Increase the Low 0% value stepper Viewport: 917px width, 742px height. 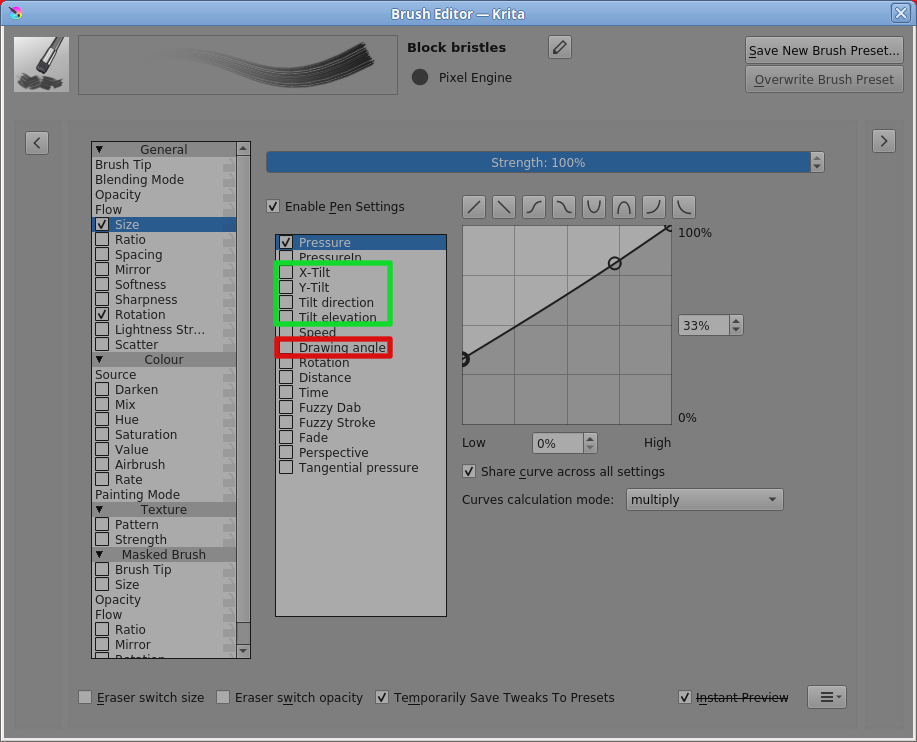coord(590,439)
